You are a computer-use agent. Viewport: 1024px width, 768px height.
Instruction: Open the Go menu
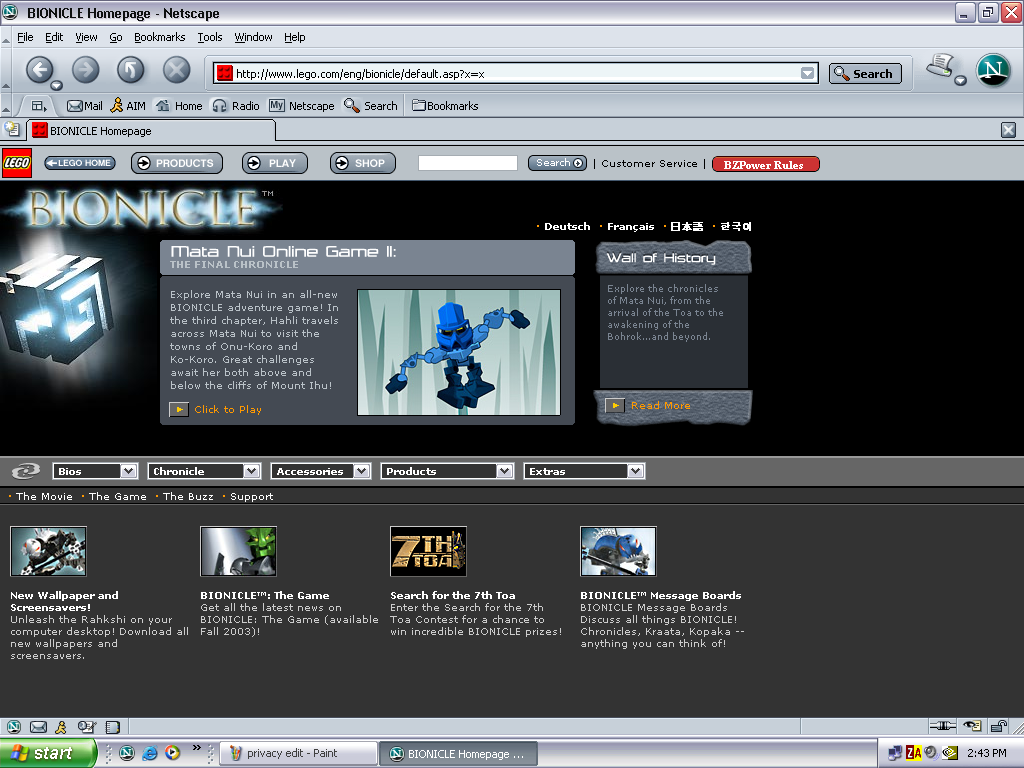tap(116, 37)
